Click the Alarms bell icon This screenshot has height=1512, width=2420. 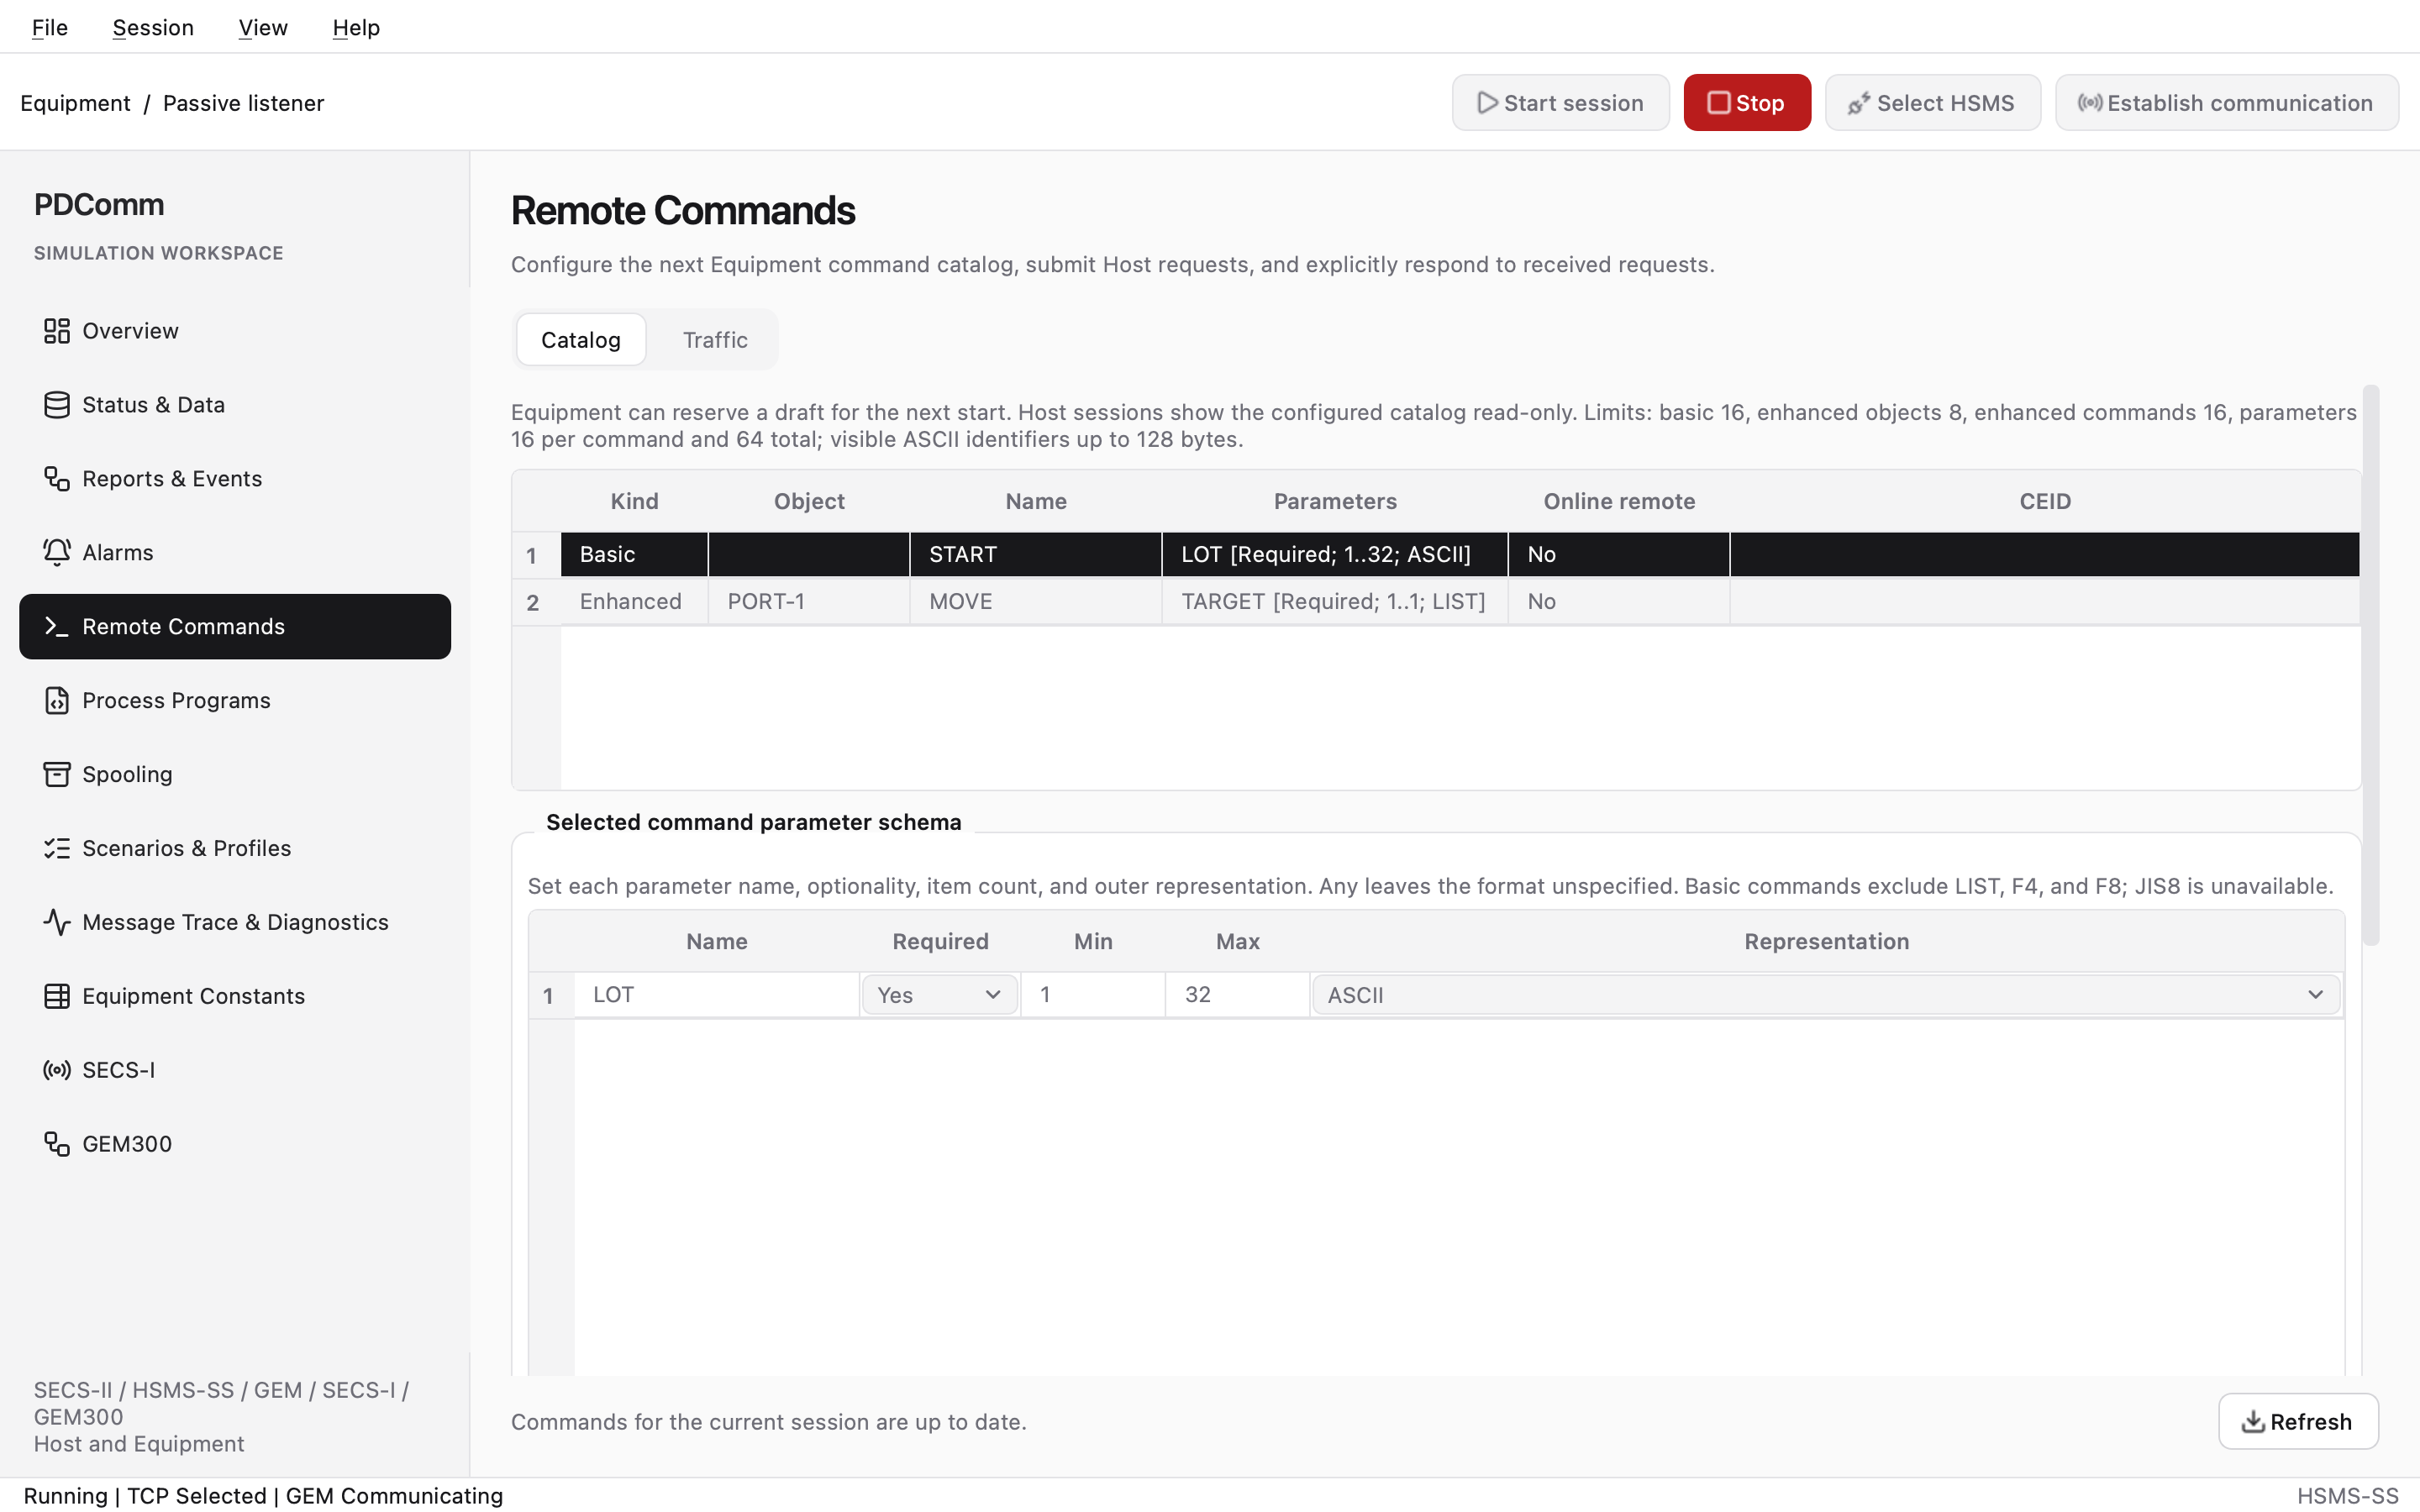tap(57, 553)
